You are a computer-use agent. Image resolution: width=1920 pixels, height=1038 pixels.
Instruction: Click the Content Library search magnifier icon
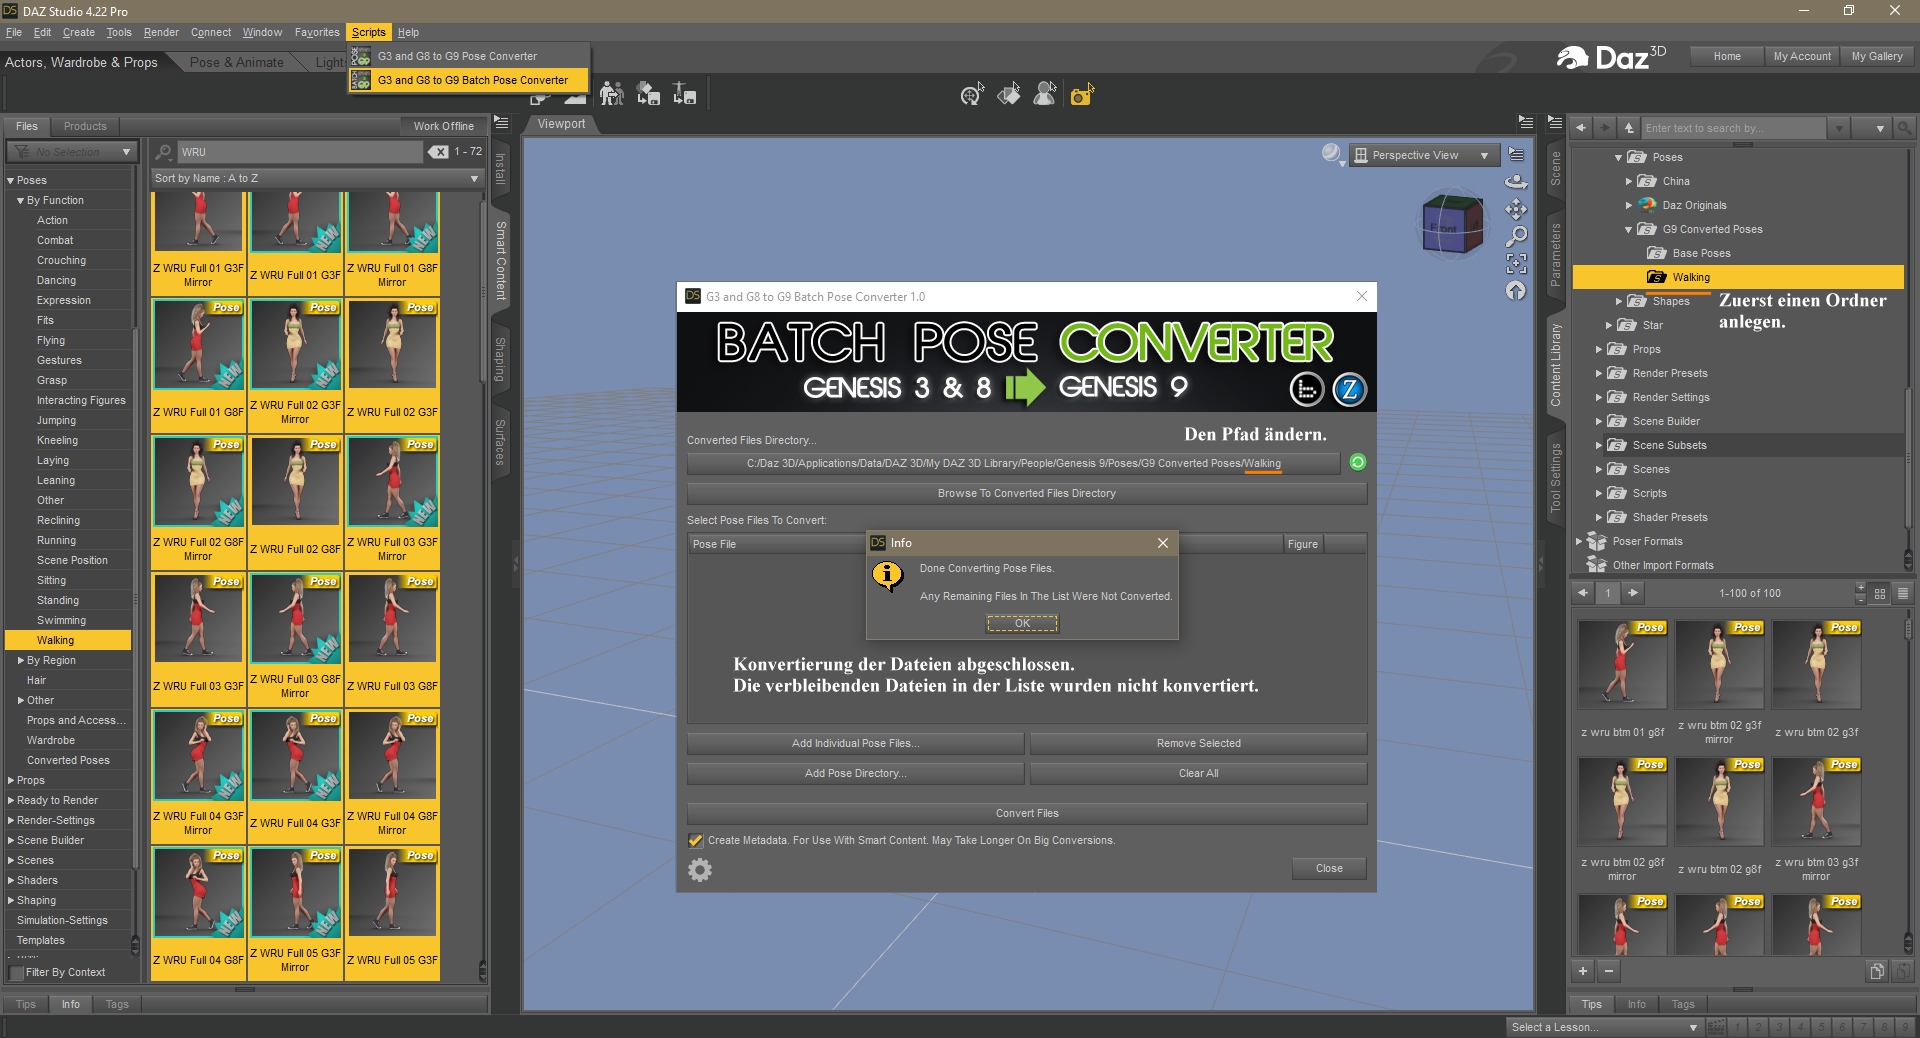tap(1904, 128)
